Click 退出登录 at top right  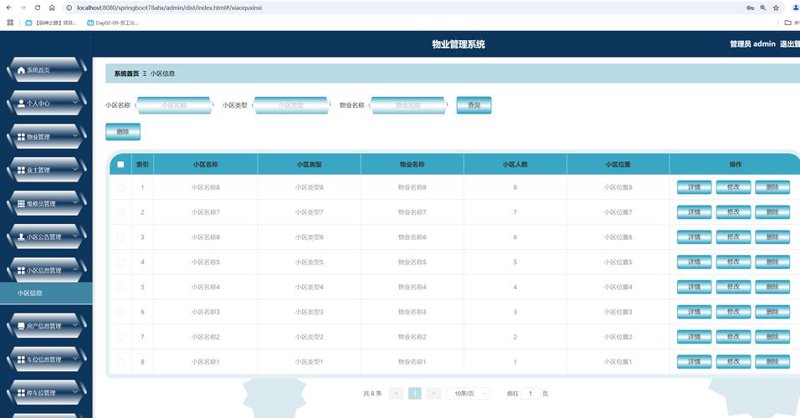(x=790, y=44)
